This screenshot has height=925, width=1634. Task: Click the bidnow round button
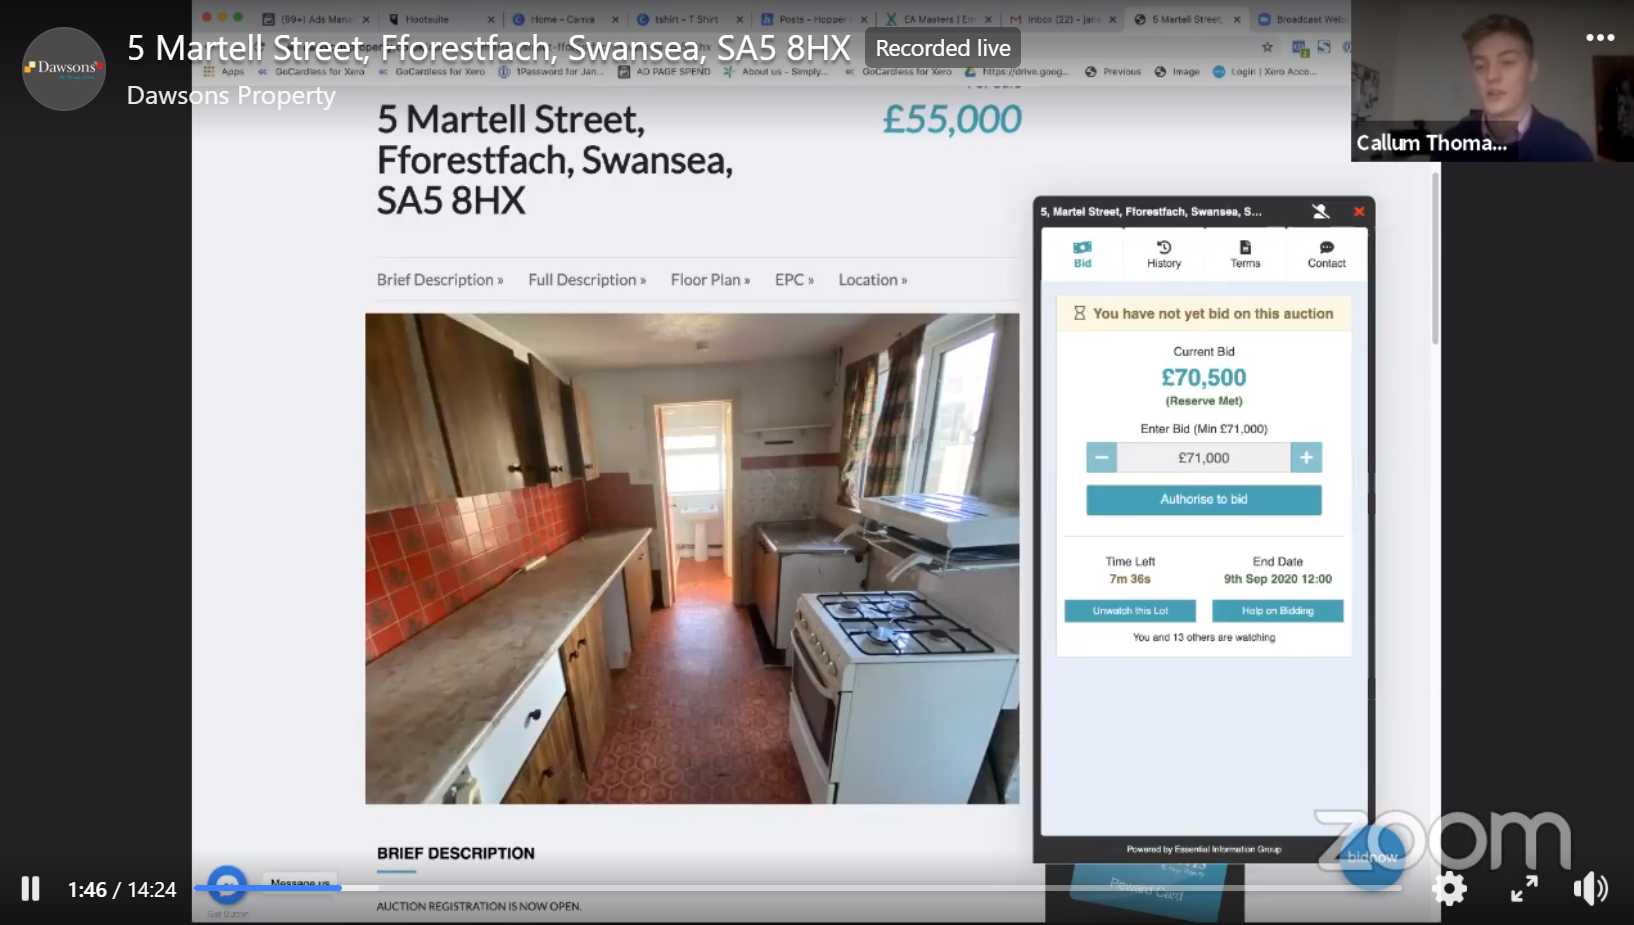pyautogui.click(x=1372, y=856)
